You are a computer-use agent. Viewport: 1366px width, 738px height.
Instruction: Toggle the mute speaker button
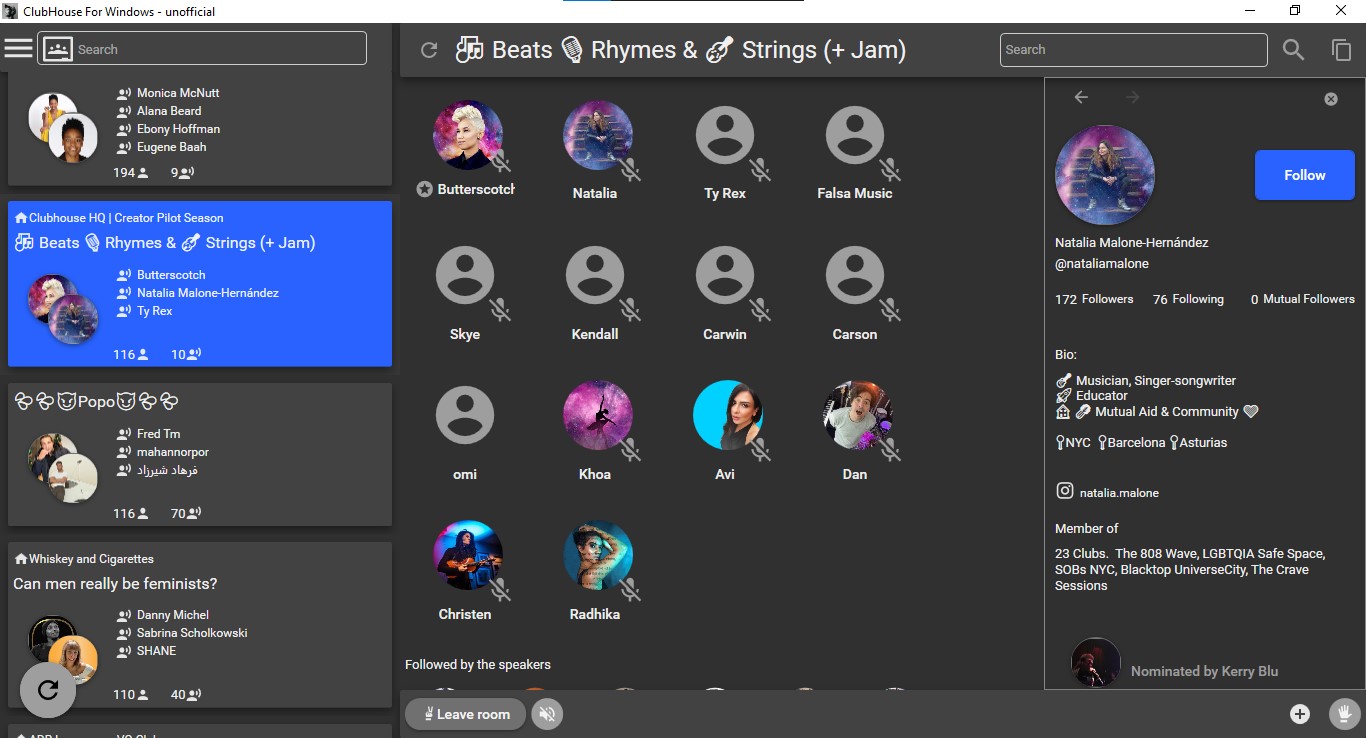[547, 714]
